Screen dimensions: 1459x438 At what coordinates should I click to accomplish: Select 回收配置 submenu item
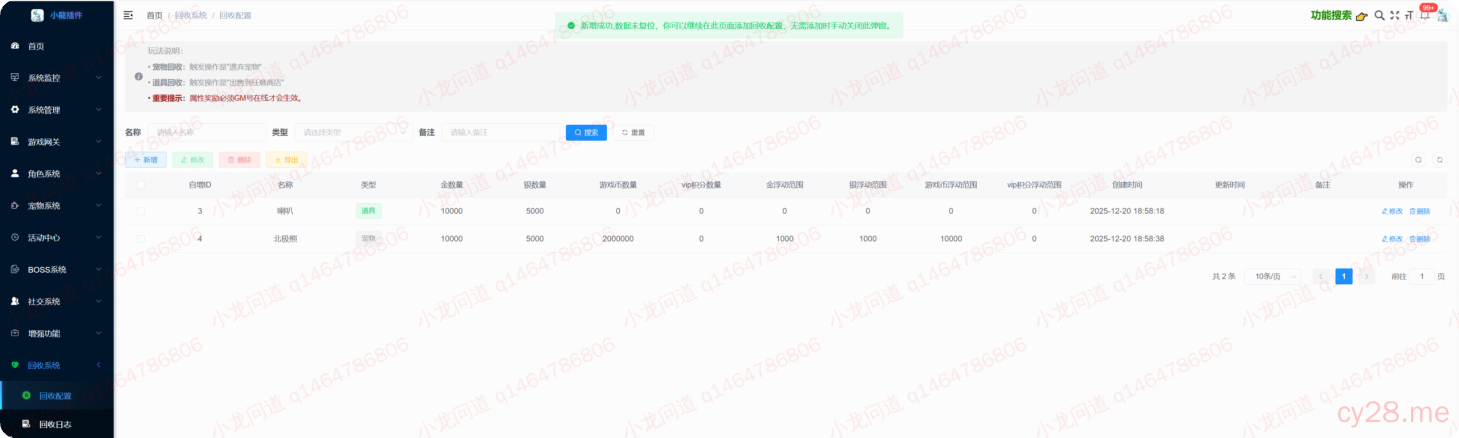point(57,395)
